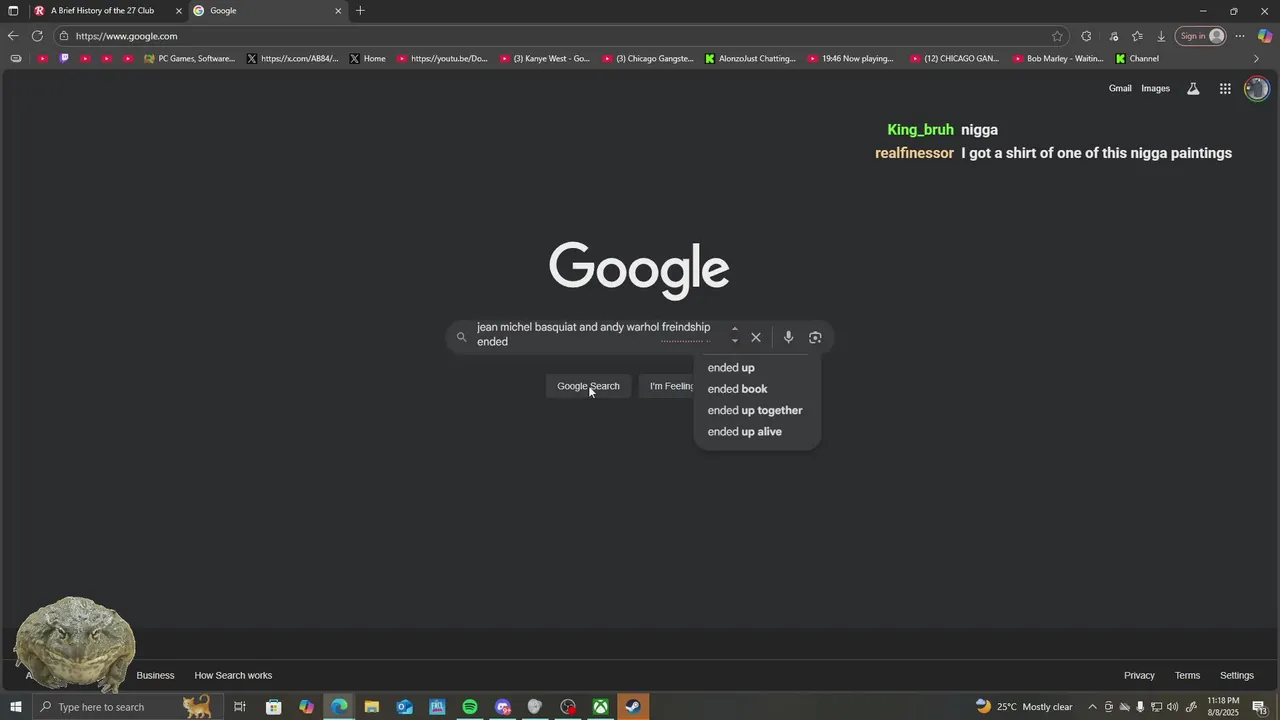The height and width of the screenshot is (720, 1280).
Task: Open the Windows Start menu
Action: click(15, 707)
